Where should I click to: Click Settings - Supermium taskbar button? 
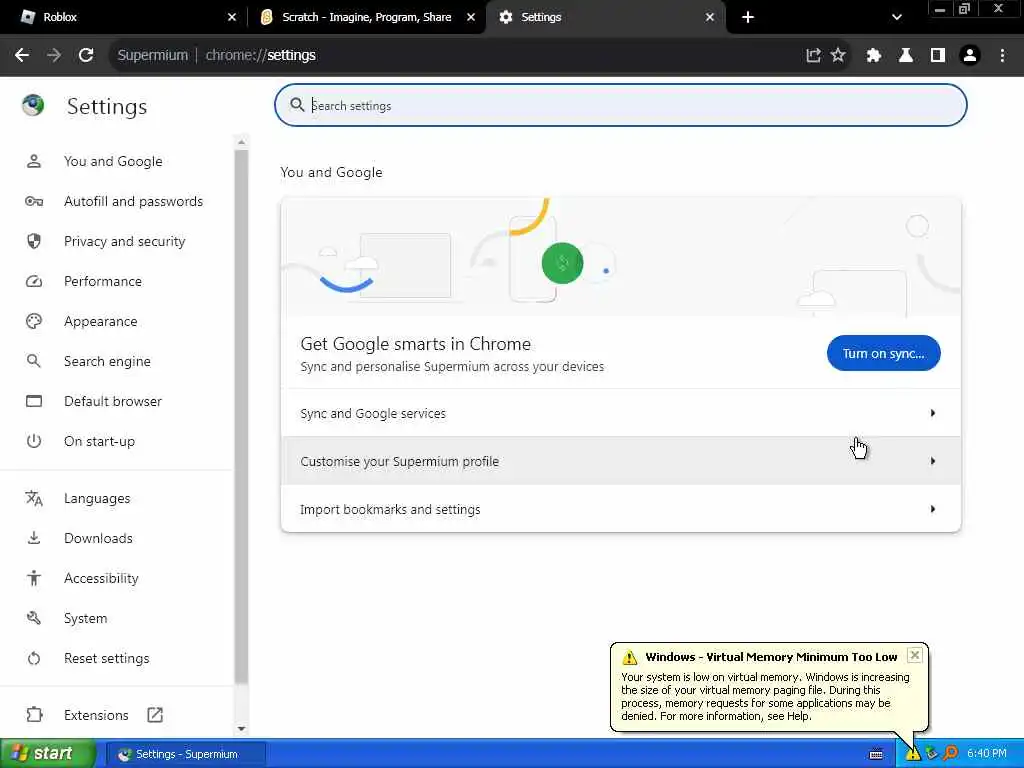[185, 754]
